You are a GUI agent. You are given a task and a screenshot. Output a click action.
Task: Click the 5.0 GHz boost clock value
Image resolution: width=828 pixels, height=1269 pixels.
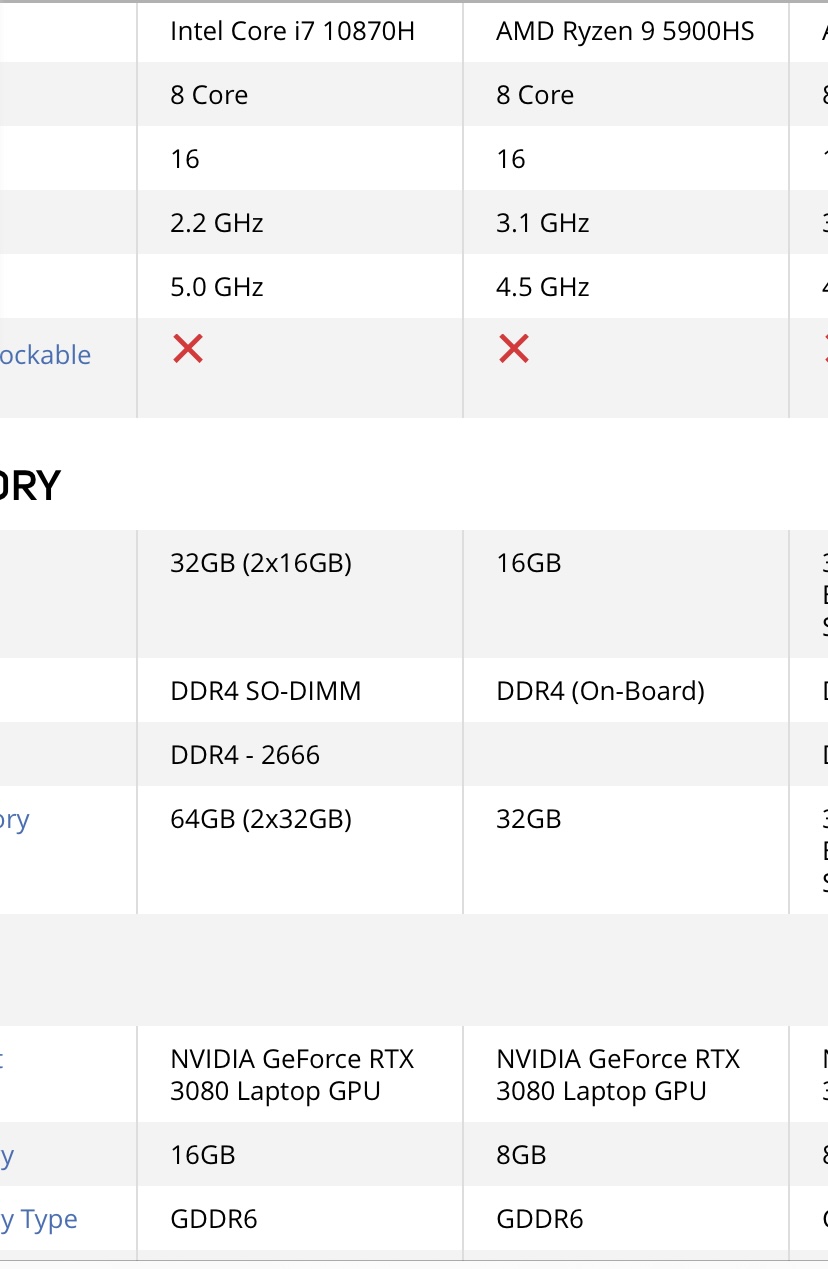(217, 287)
